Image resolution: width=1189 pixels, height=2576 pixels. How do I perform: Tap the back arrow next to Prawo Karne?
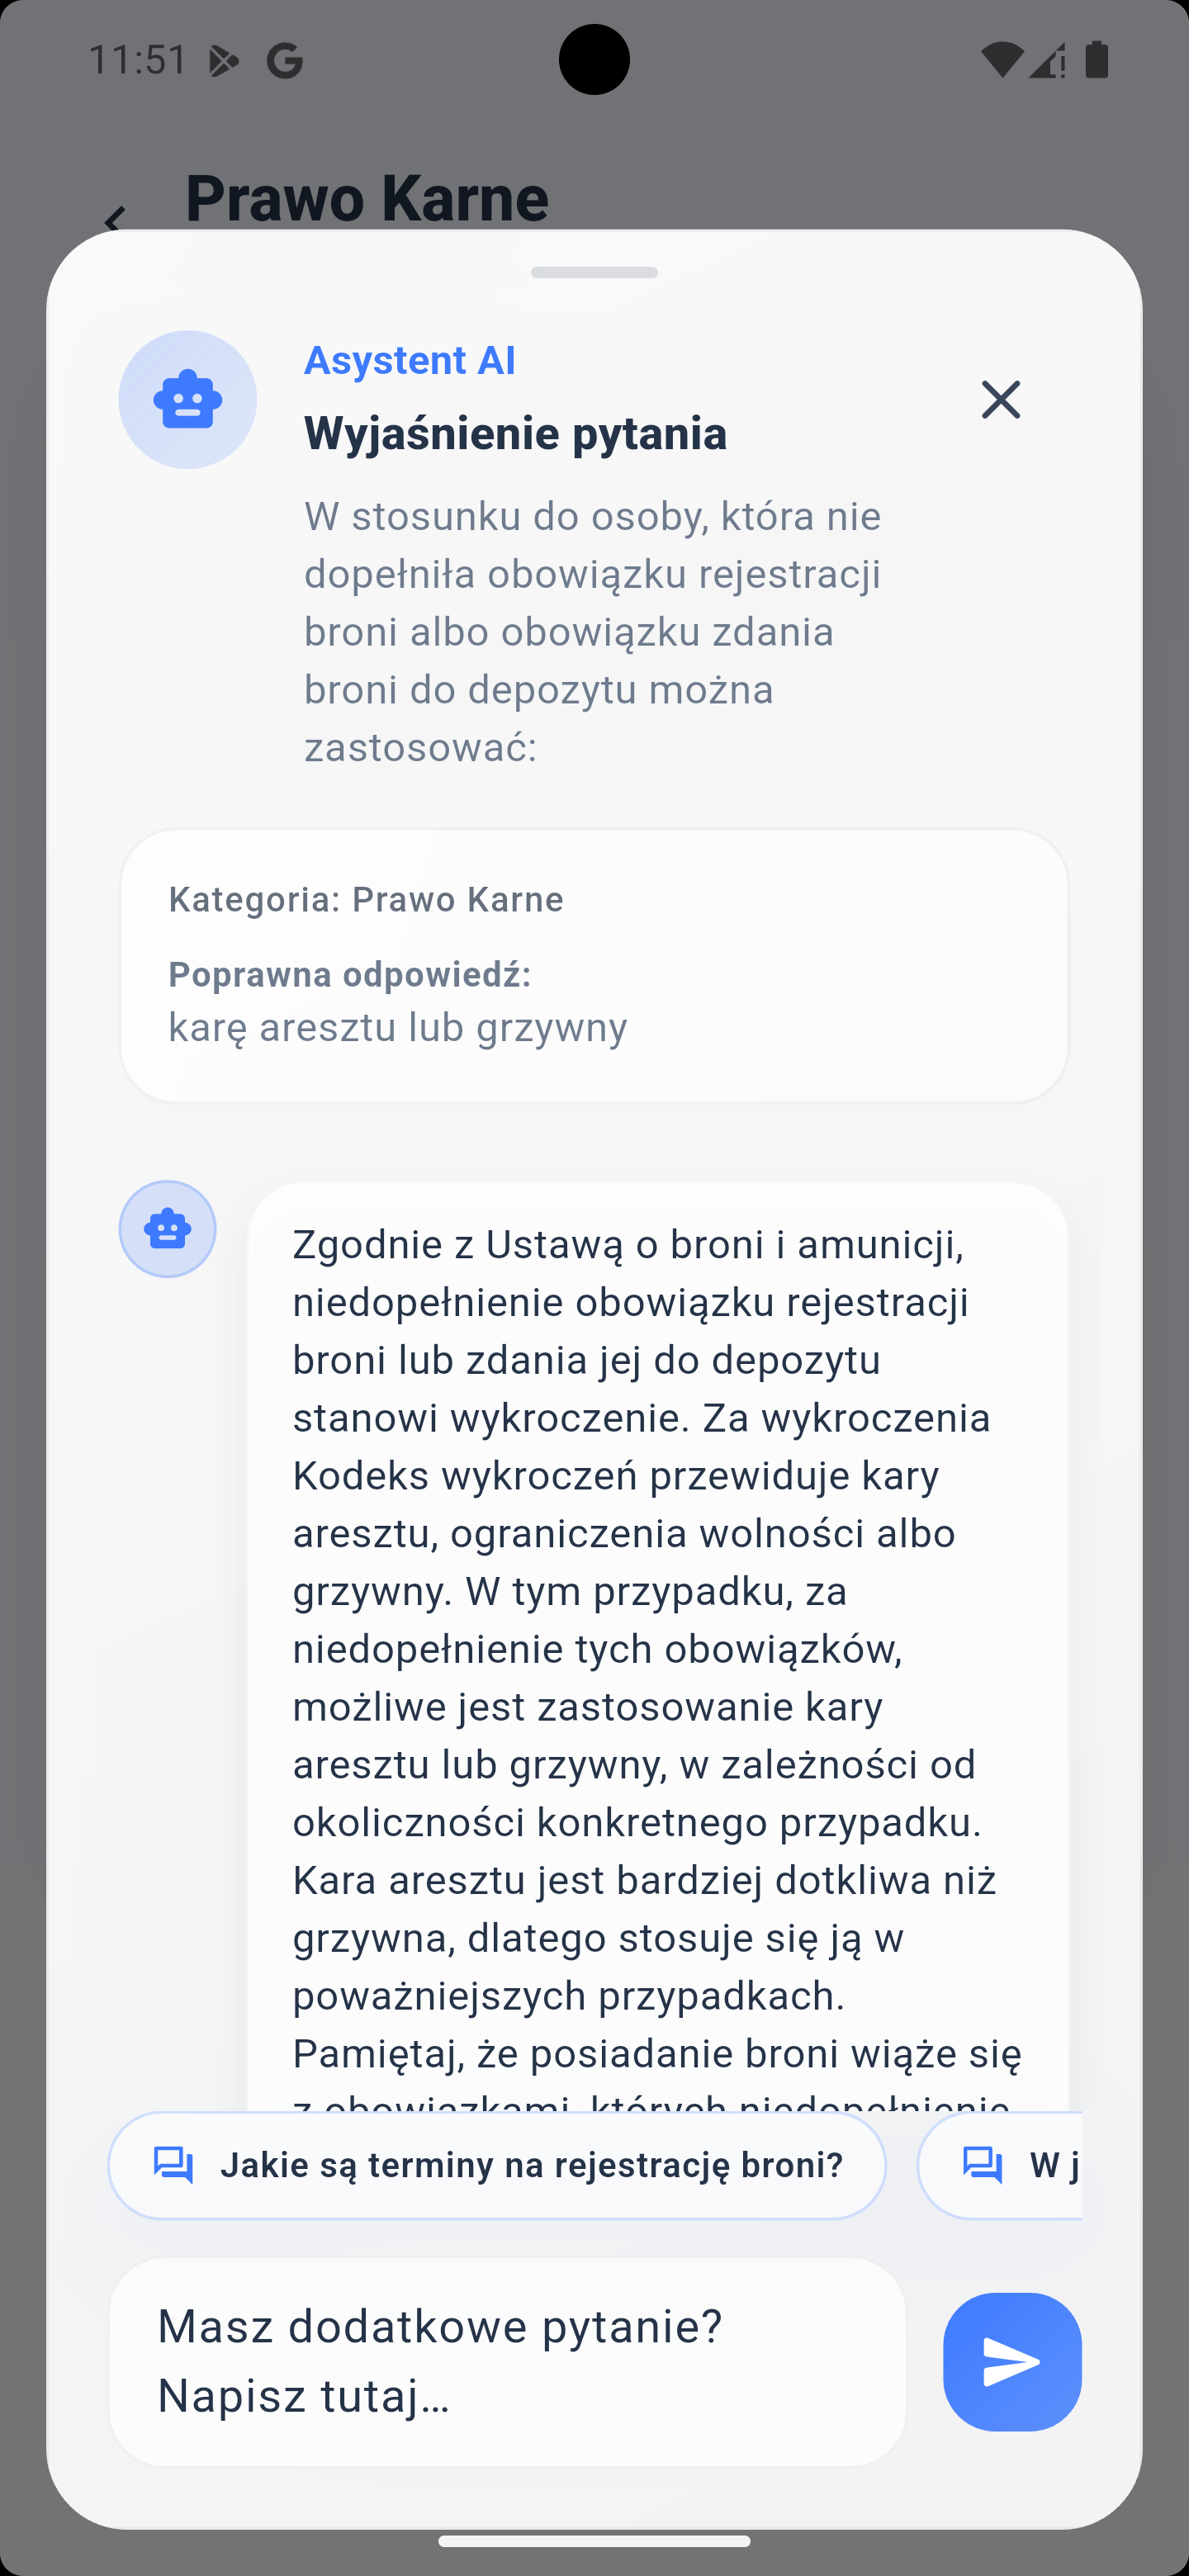[x=115, y=220]
